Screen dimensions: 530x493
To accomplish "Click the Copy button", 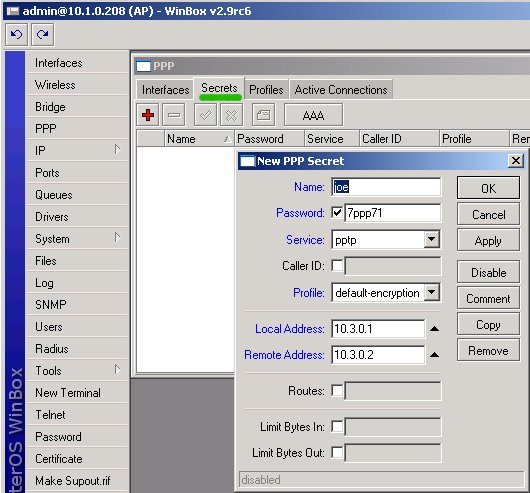I will pos(488,324).
